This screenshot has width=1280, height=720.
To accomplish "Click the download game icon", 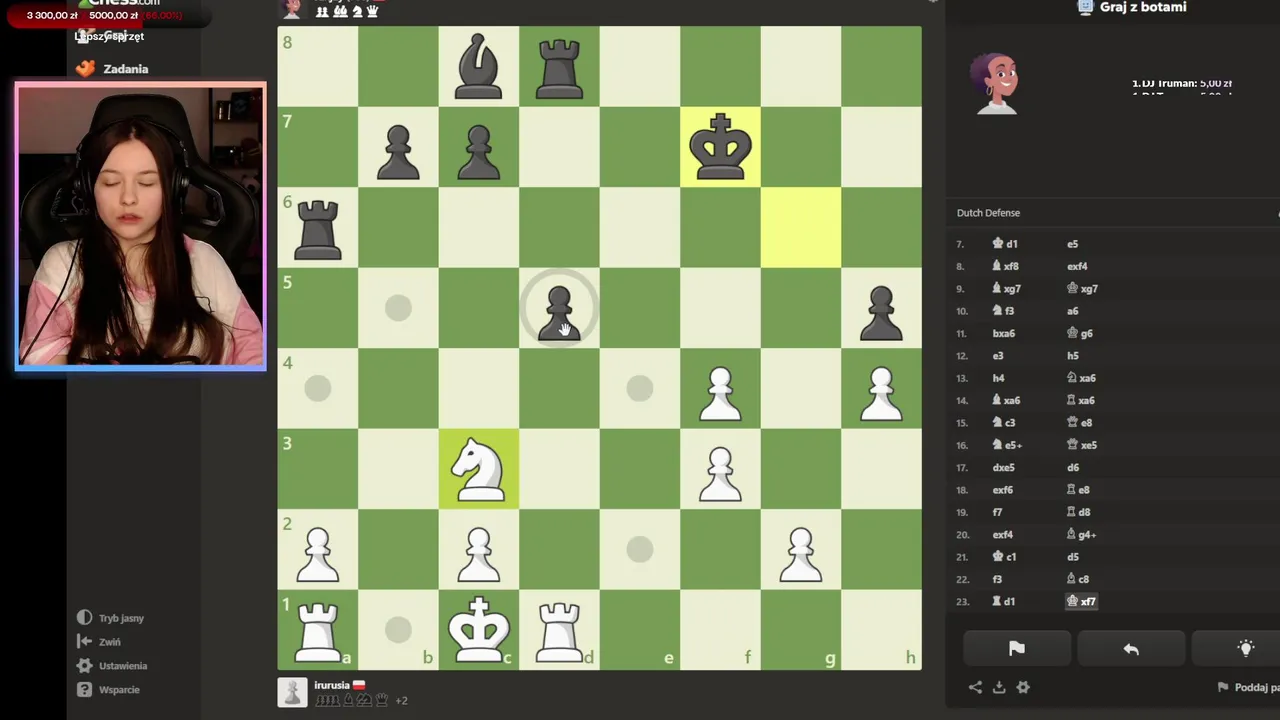I will click(999, 687).
